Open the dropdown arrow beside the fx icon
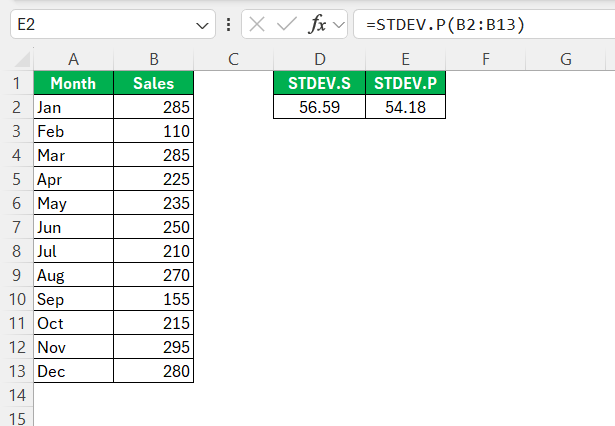The width and height of the screenshot is (615, 426). (x=338, y=25)
